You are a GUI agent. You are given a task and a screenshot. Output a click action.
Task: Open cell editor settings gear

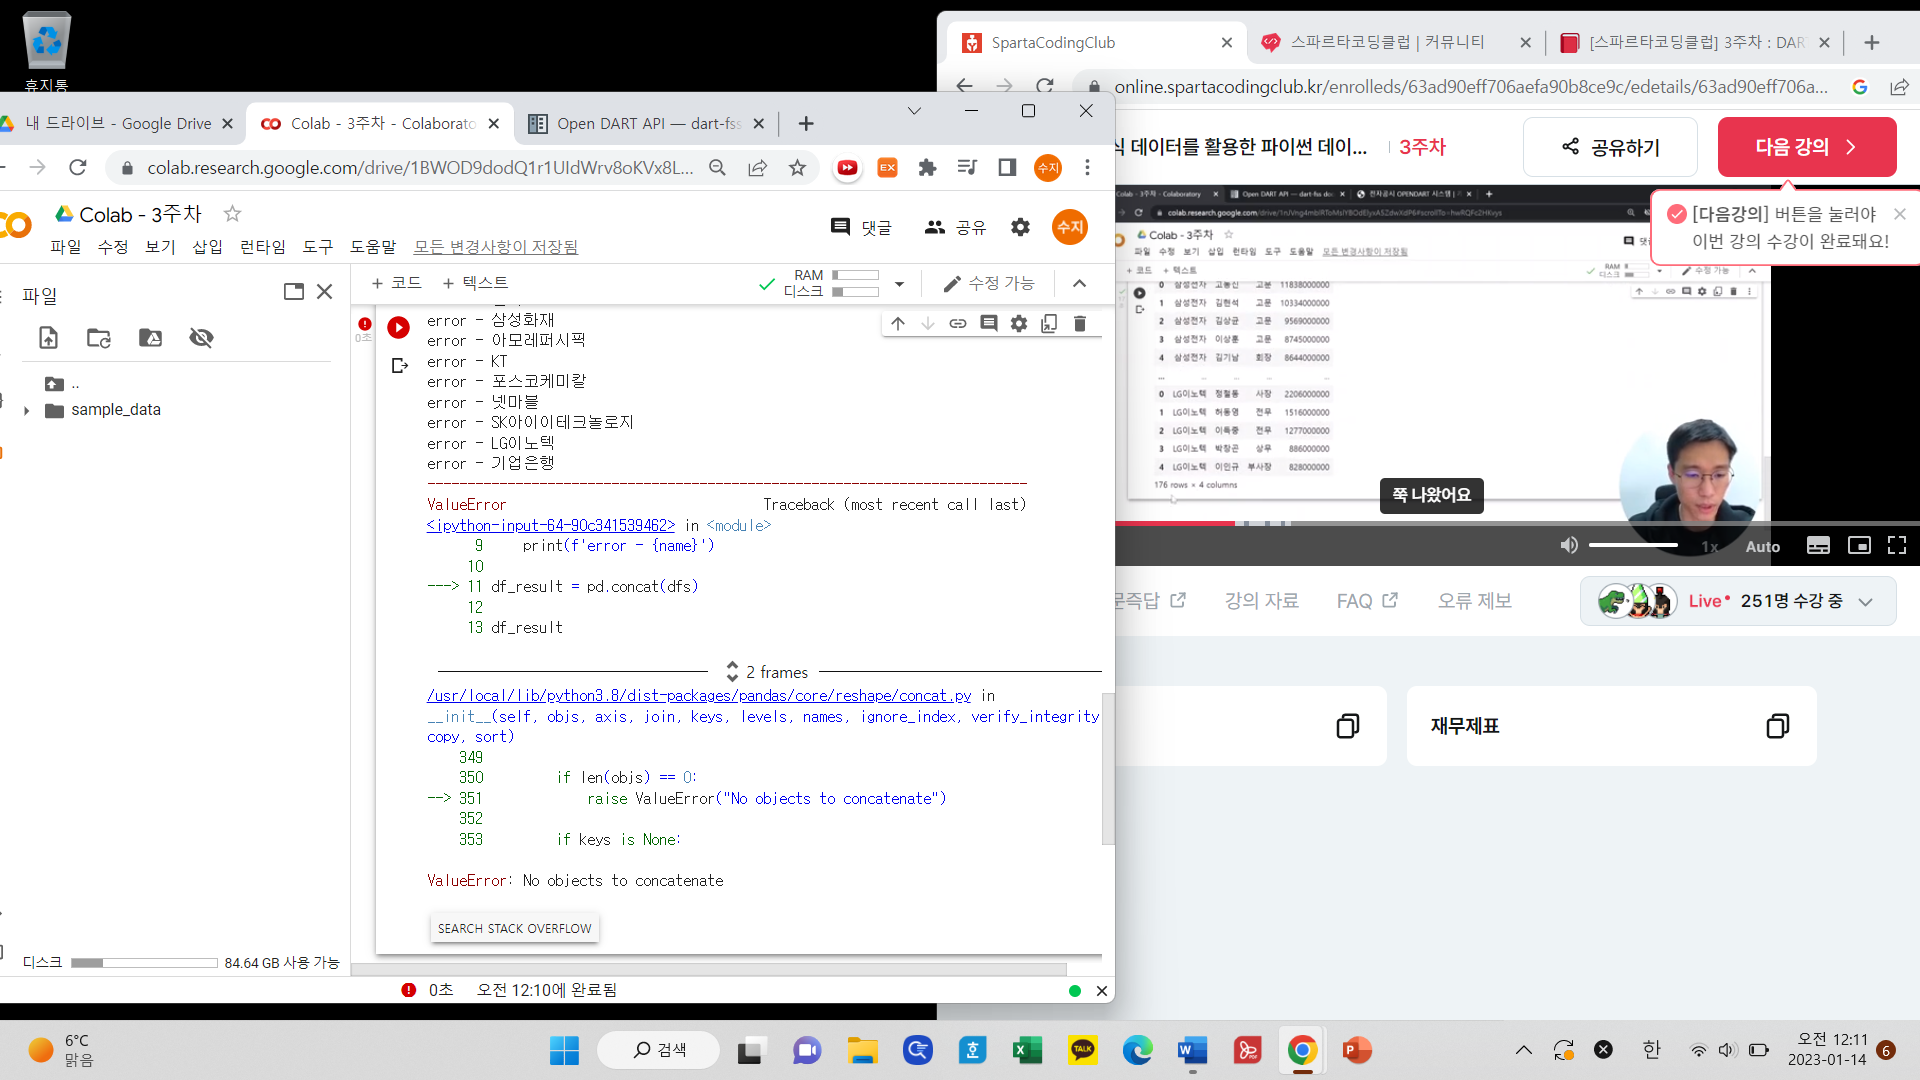click(x=1019, y=323)
